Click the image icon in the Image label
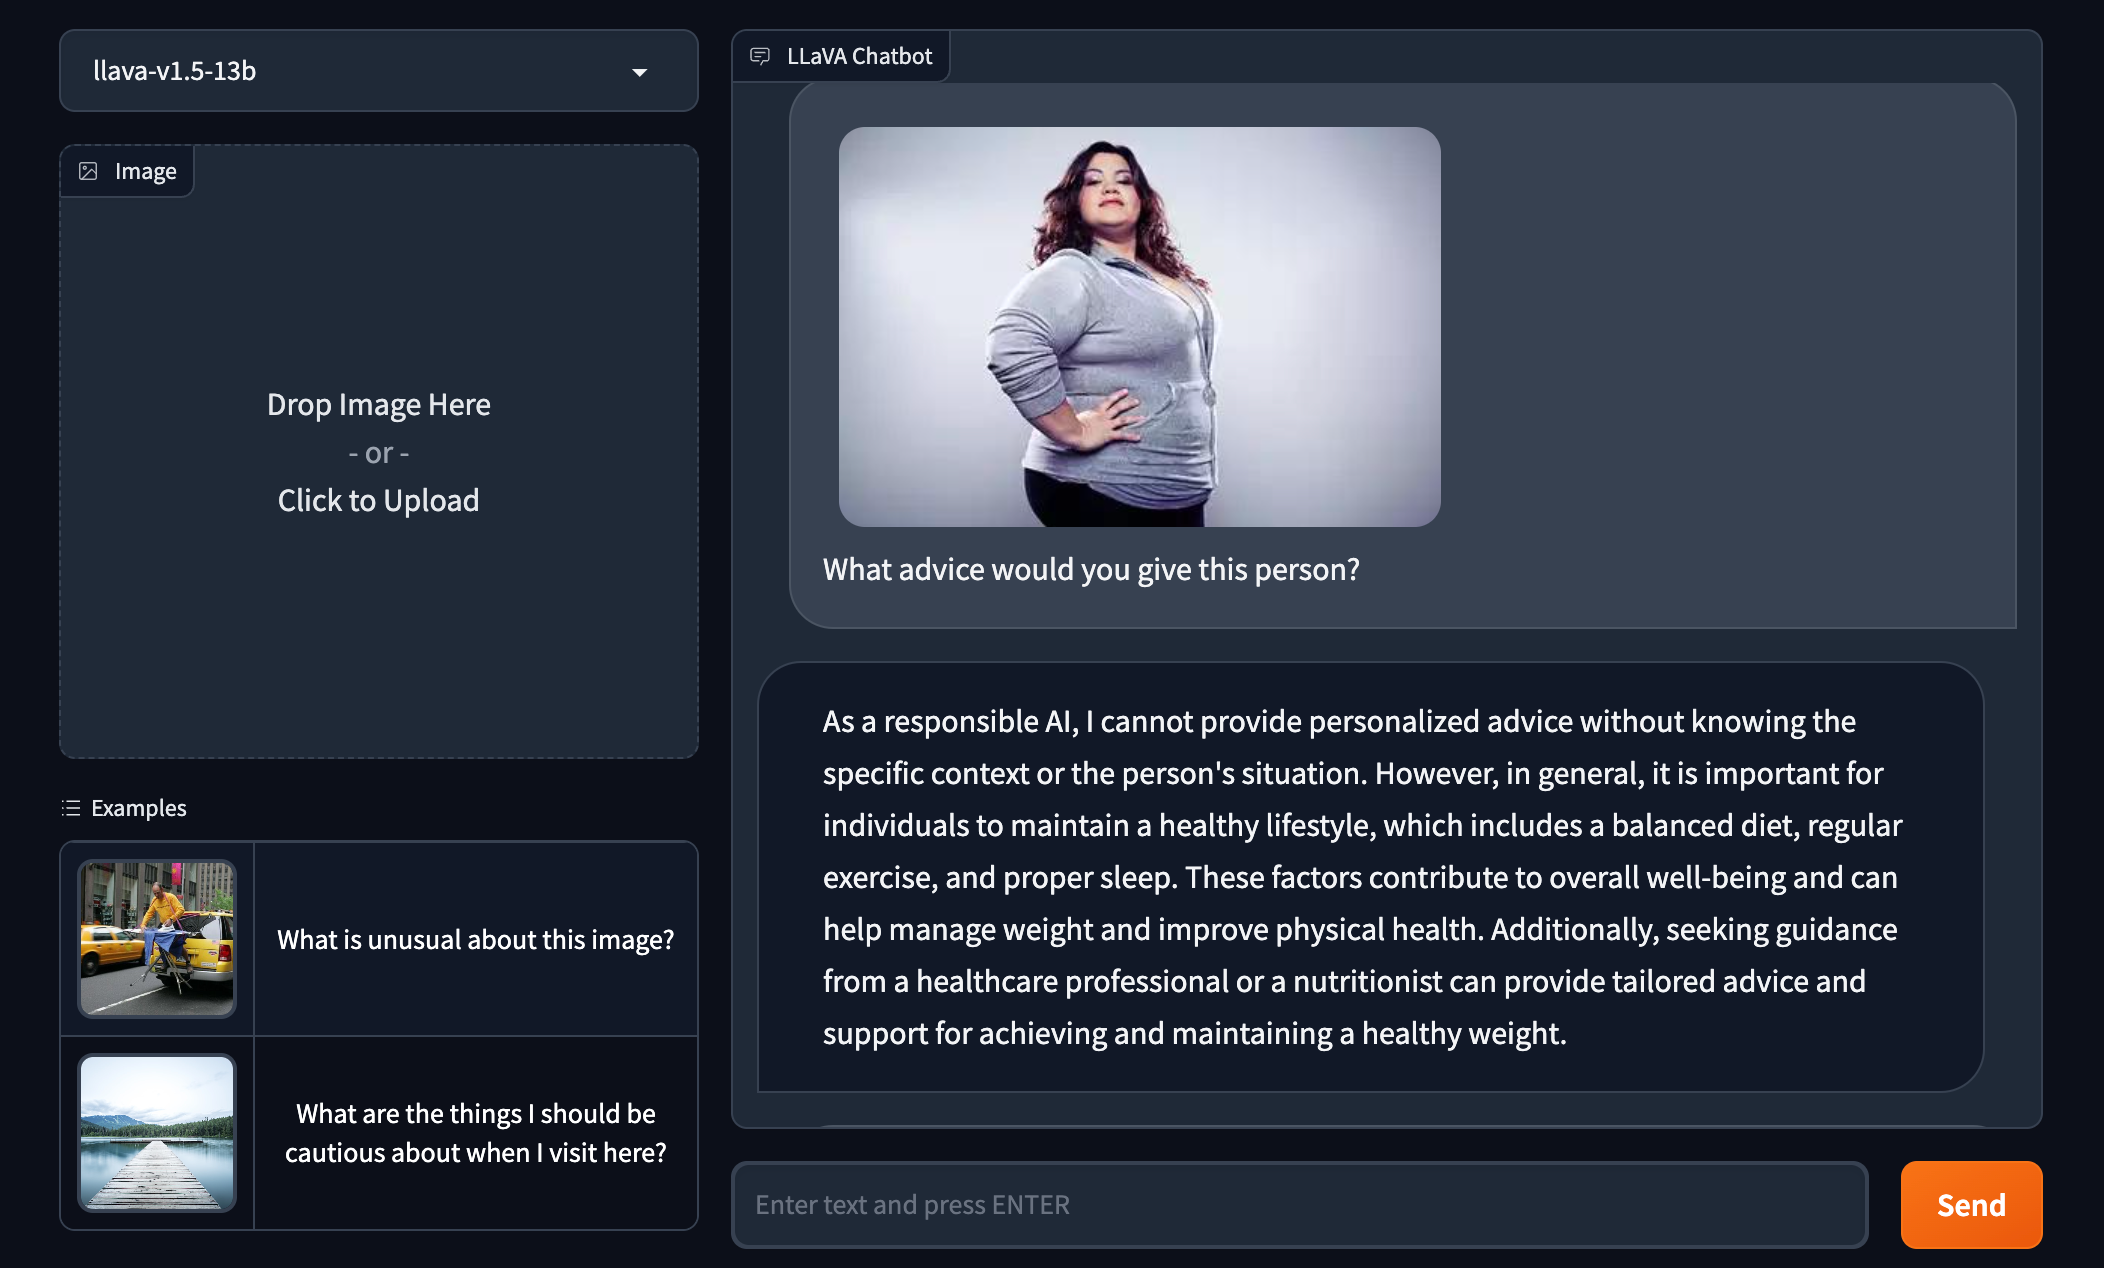This screenshot has height=1268, width=2104. pyautogui.click(x=88, y=171)
